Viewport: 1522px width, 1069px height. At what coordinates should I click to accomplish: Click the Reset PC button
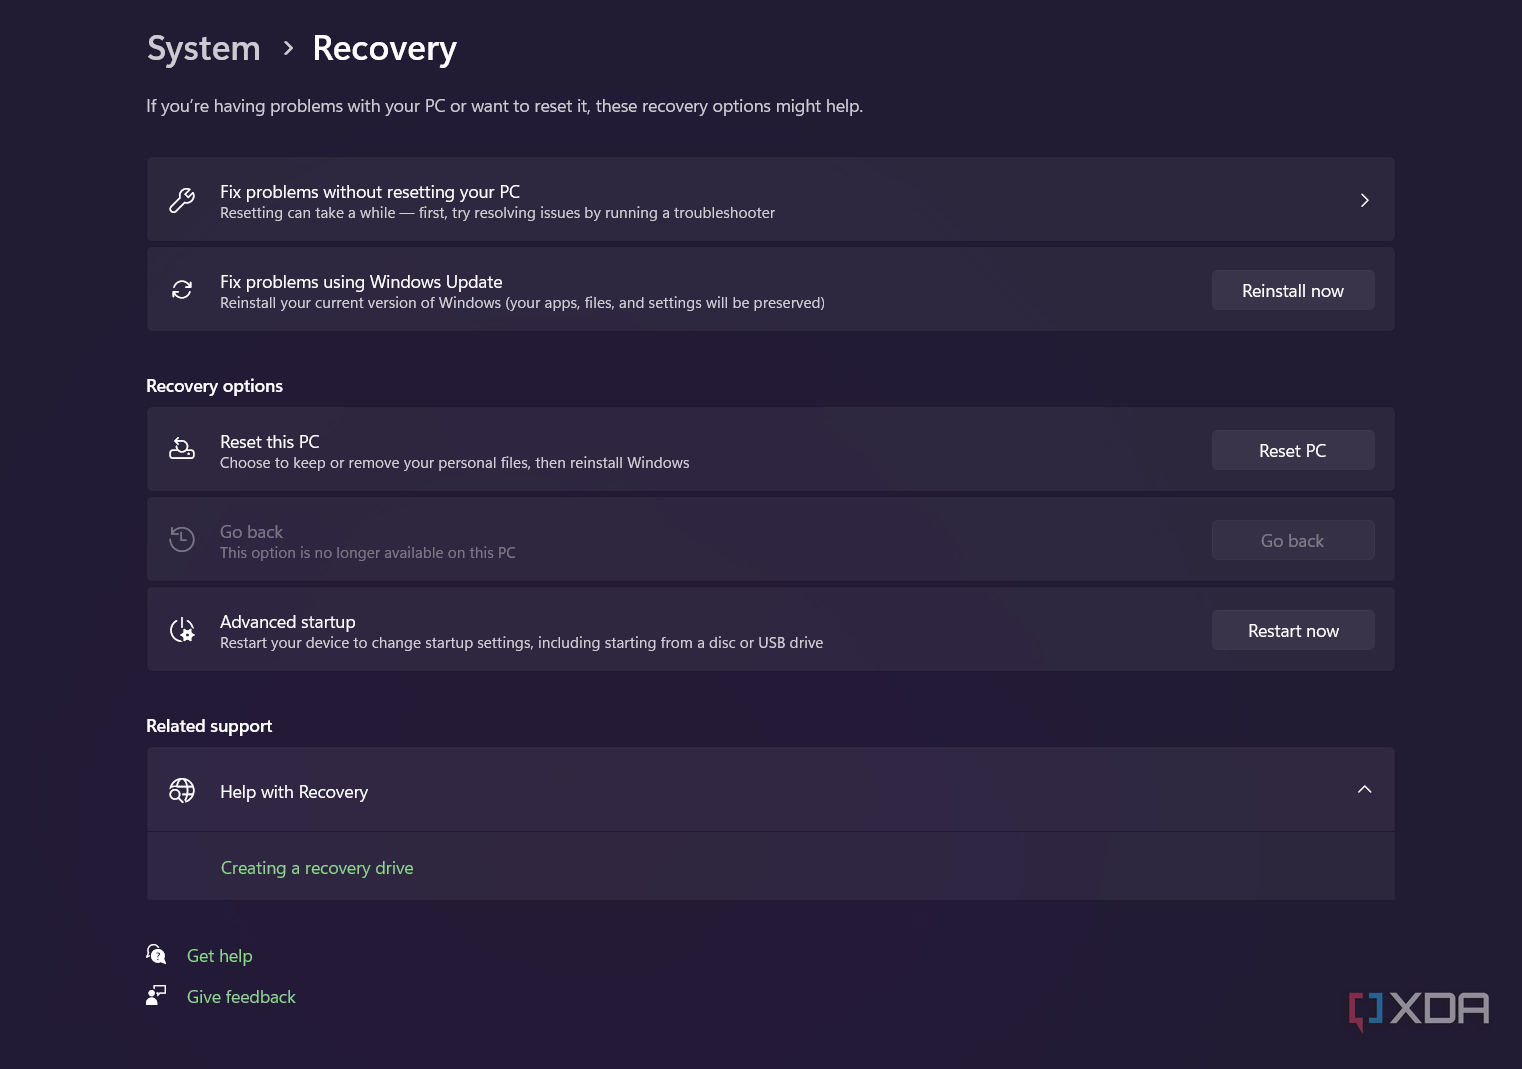(x=1293, y=450)
